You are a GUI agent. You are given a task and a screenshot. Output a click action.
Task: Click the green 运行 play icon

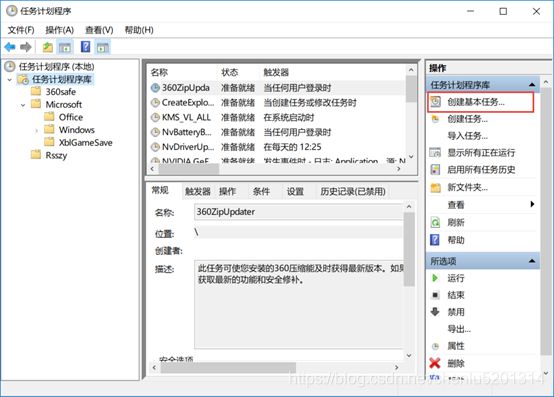point(435,278)
